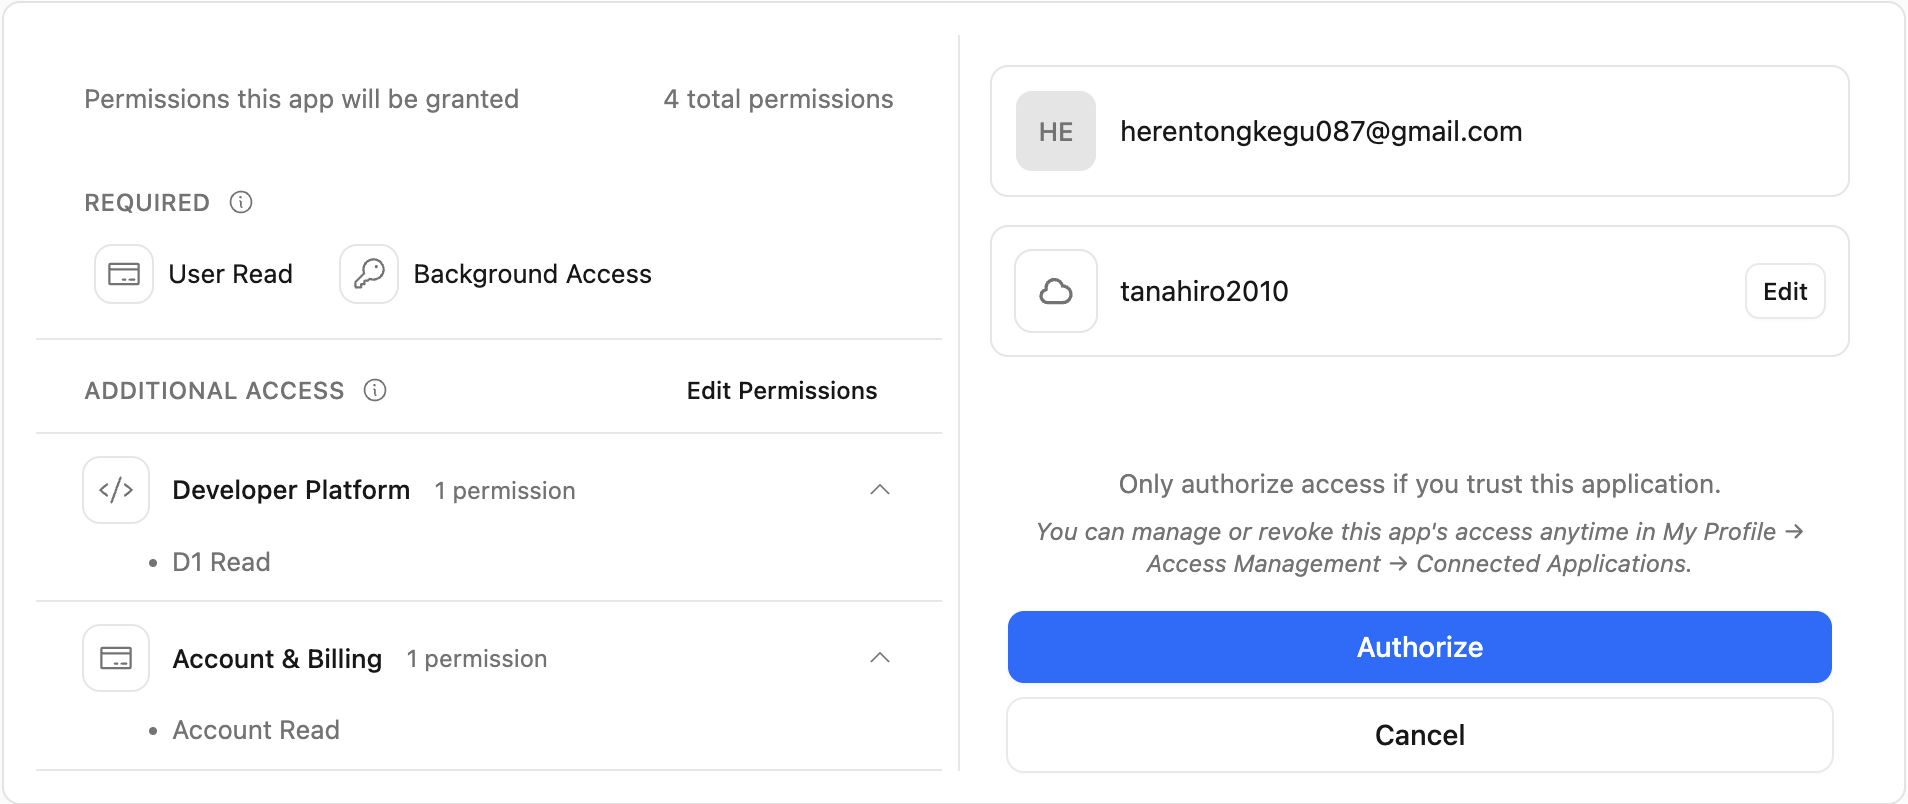Image resolution: width=1908 pixels, height=804 pixels.
Task: Click the herentongkegu087@gmail.com account card
Action: [x=1419, y=131]
